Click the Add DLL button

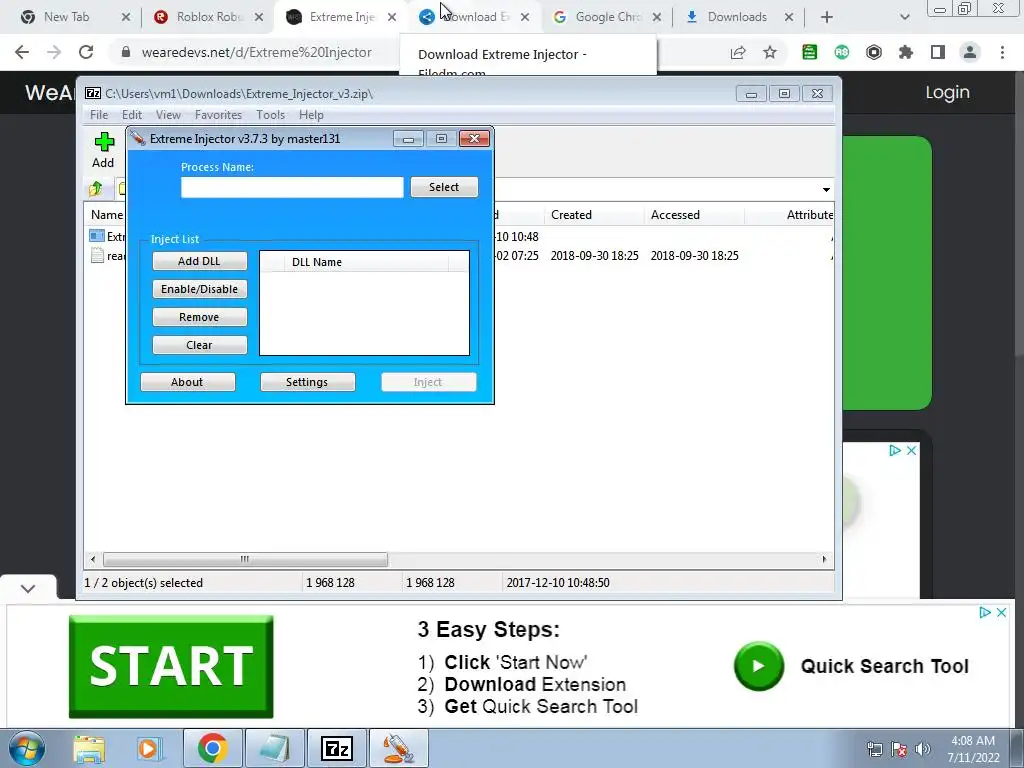click(x=199, y=261)
